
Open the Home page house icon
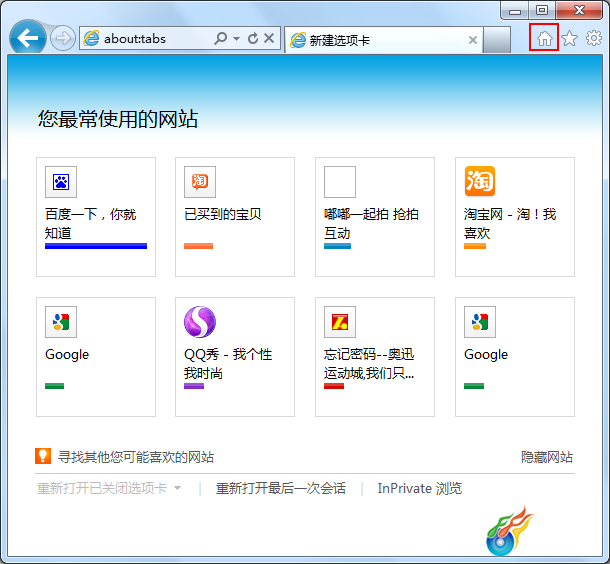[544, 38]
